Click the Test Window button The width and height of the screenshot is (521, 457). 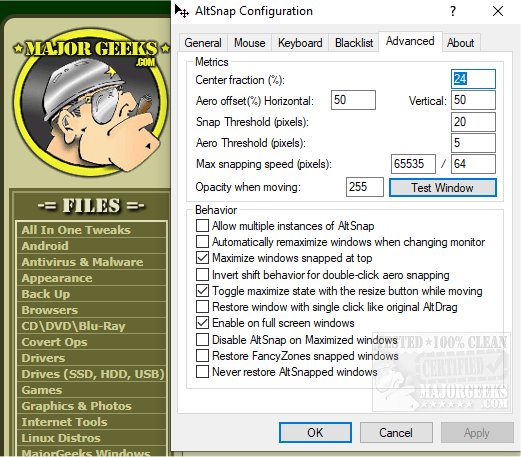(x=443, y=188)
